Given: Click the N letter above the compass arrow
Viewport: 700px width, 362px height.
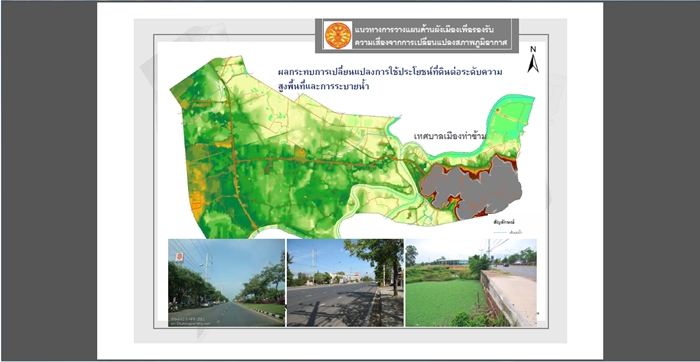Looking at the screenshot, I should pos(533,50).
